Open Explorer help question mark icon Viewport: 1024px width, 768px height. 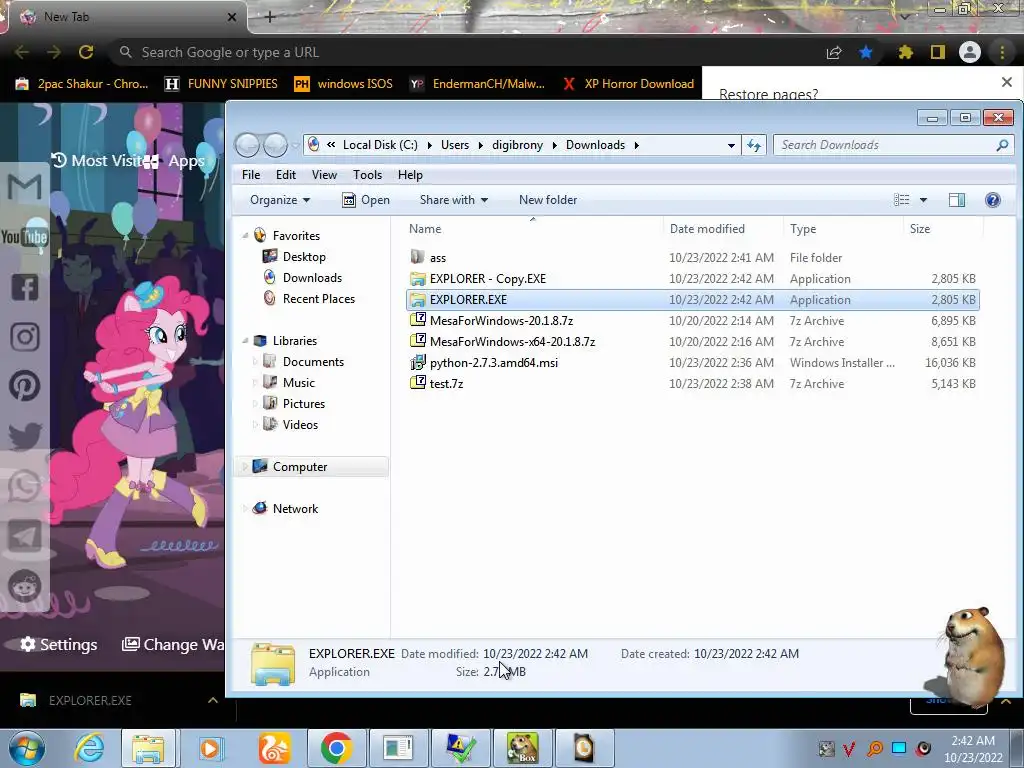coord(992,200)
